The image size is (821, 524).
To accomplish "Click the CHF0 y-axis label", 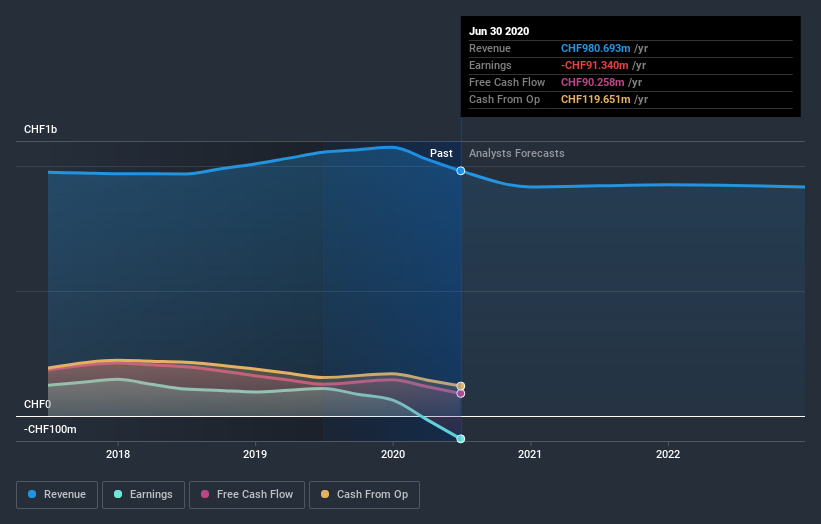I will pyautogui.click(x=37, y=404).
